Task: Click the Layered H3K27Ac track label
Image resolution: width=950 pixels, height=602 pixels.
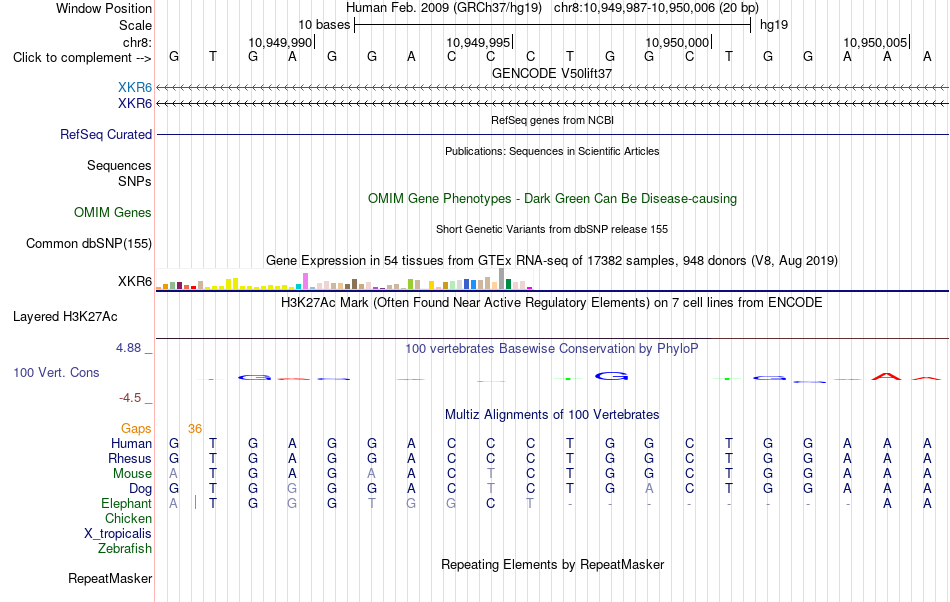Action: coord(65,317)
